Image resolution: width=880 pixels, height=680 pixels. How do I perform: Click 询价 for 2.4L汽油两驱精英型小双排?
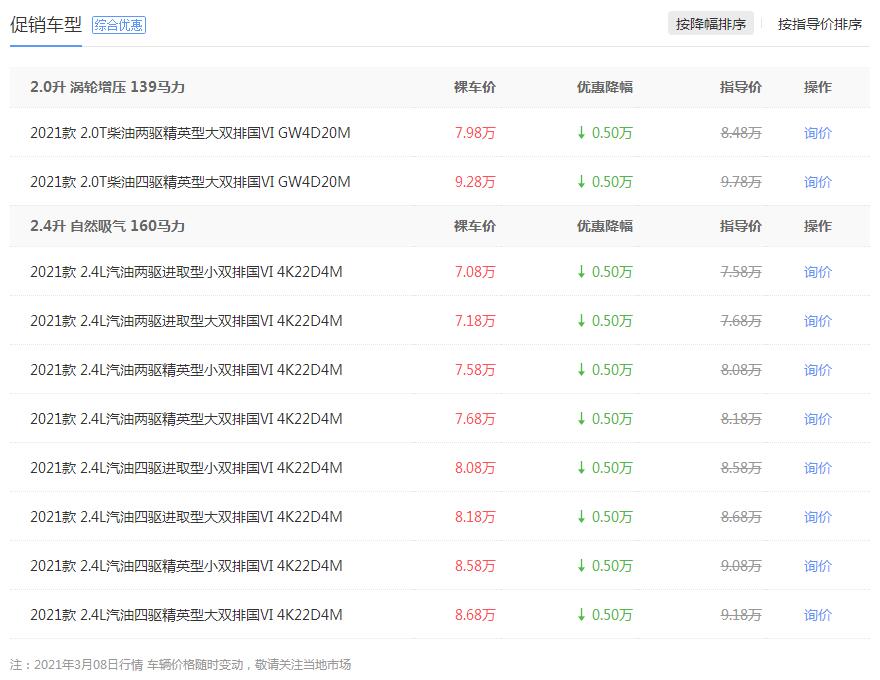pyautogui.click(x=817, y=370)
